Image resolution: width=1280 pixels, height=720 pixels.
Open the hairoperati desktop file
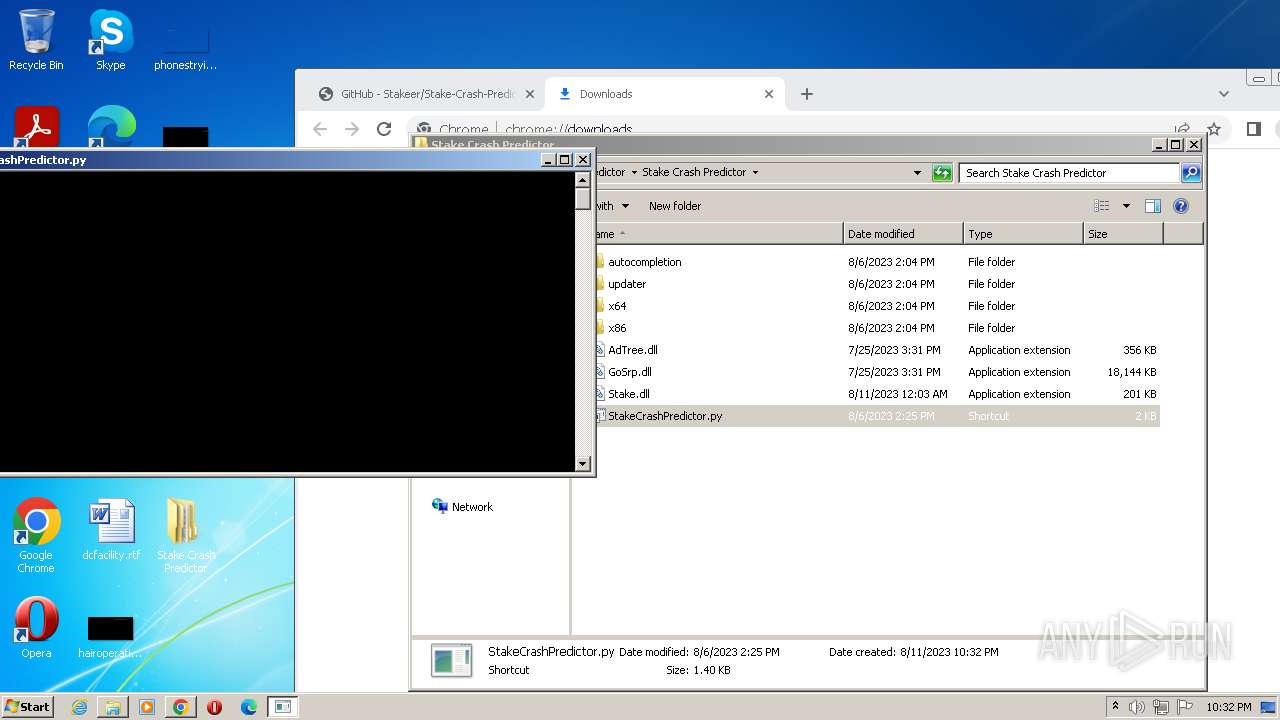[110, 637]
